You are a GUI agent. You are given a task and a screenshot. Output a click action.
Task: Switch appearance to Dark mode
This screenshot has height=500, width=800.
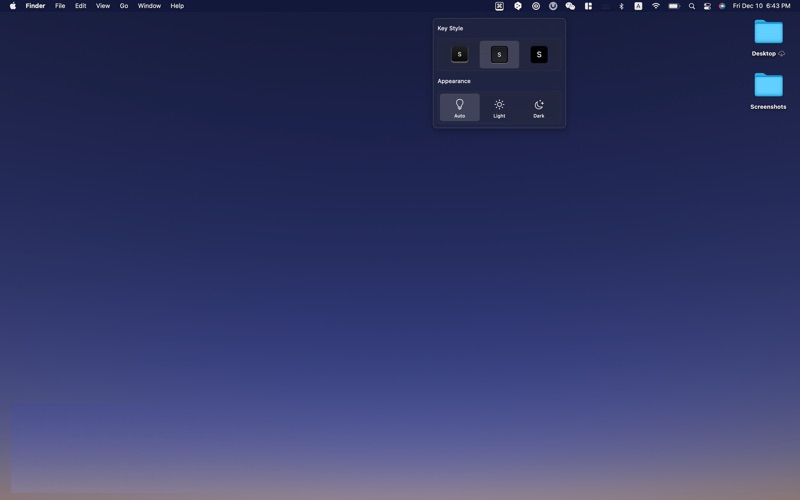tap(539, 107)
